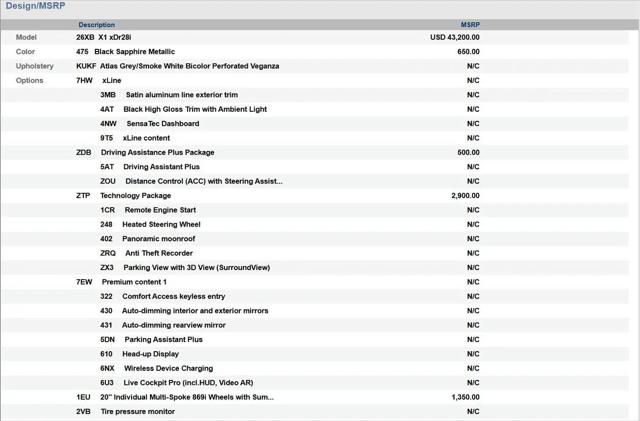Click N/C value for Head-up Display
Image resolution: width=640 pixels, height=421 pixels.
click(x=473, y=354)
